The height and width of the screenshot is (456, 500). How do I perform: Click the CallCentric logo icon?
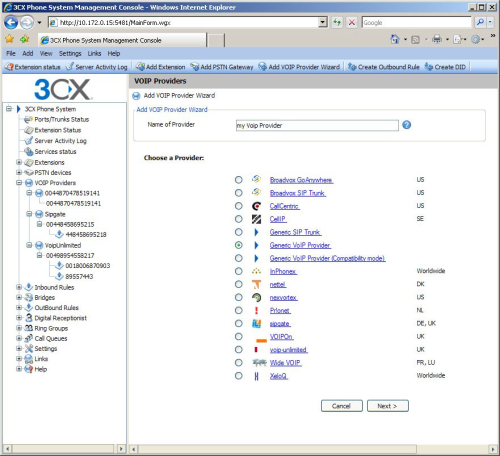point(256,206)
